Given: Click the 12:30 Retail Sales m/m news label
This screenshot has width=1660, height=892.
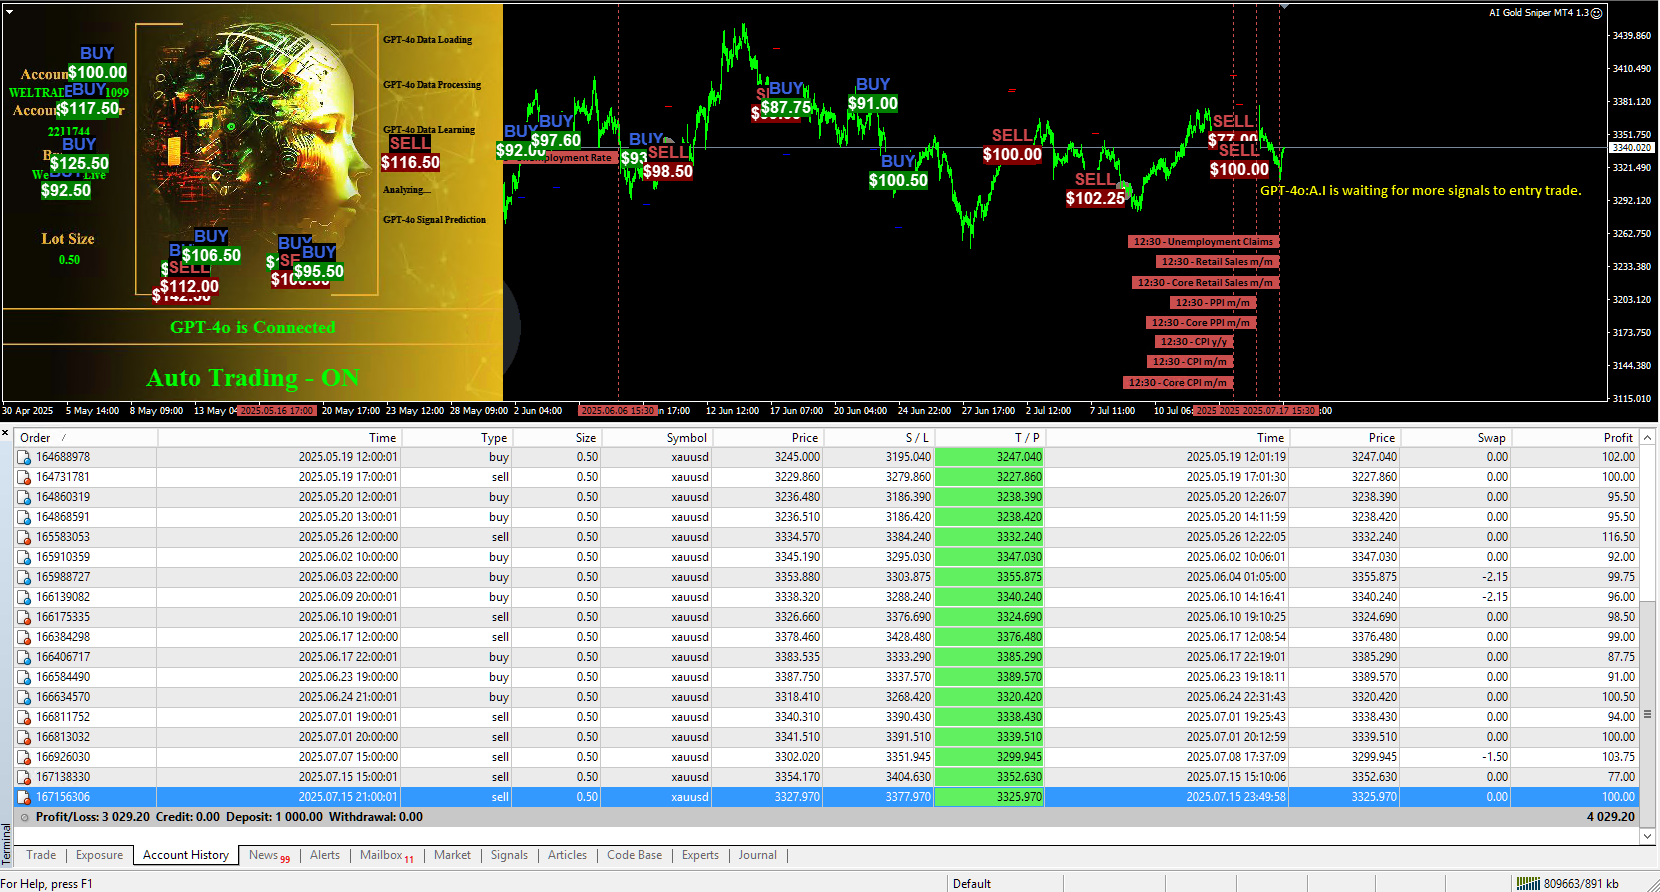Looking at the screenshot, I should click(1217, 262).
